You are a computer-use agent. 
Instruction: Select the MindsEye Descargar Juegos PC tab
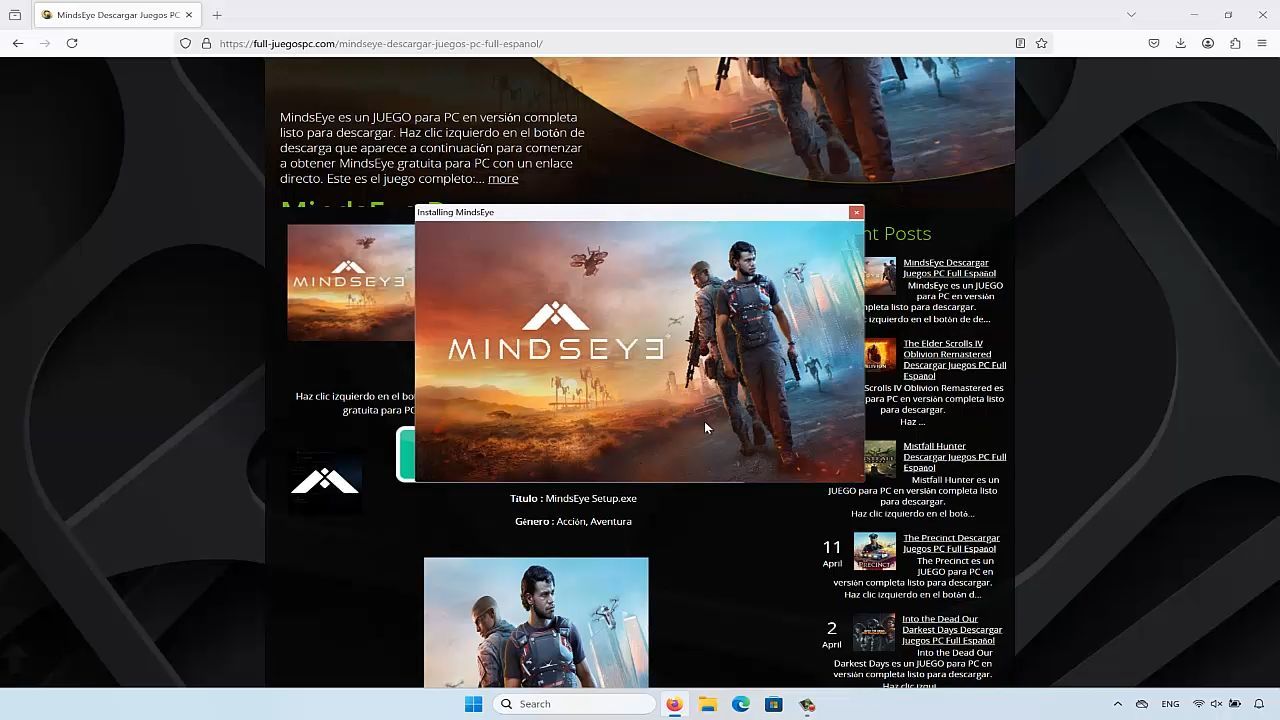click(x=117, y=15)
